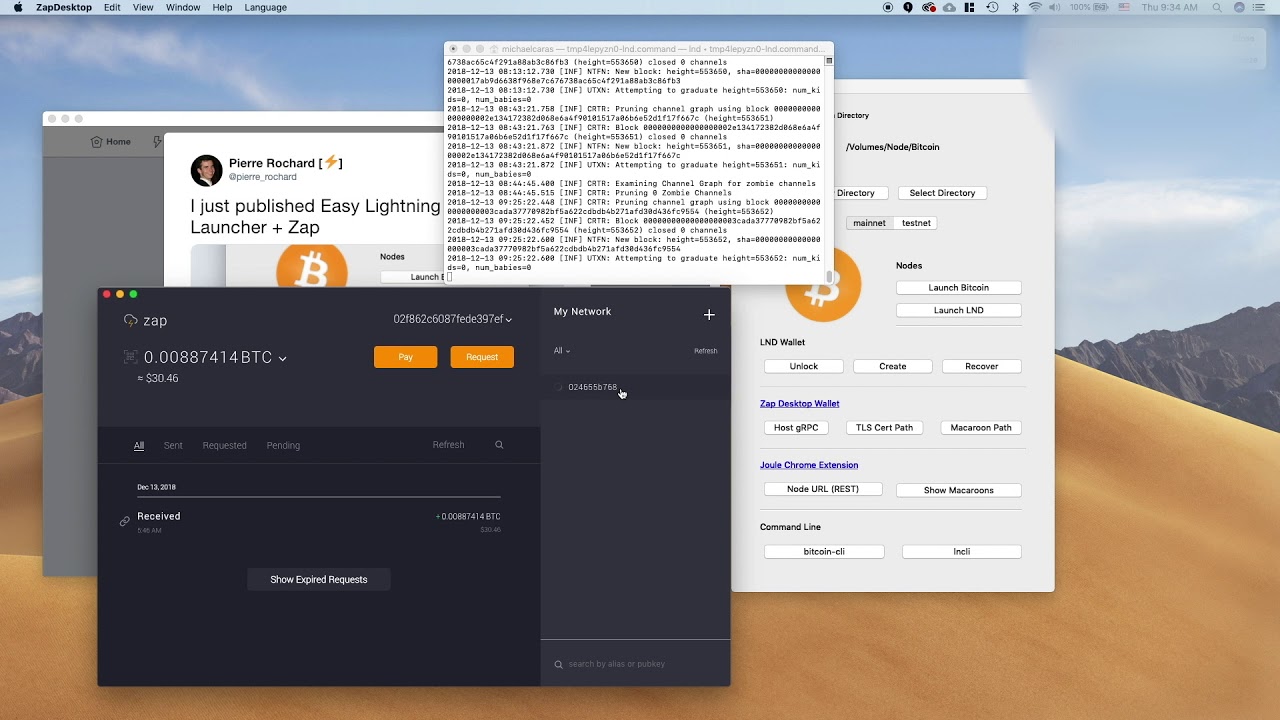This screenshot has height=720, width=1280.
Task: Open Spotlight search in menu bar
Action: click(x=1217, y=7)
